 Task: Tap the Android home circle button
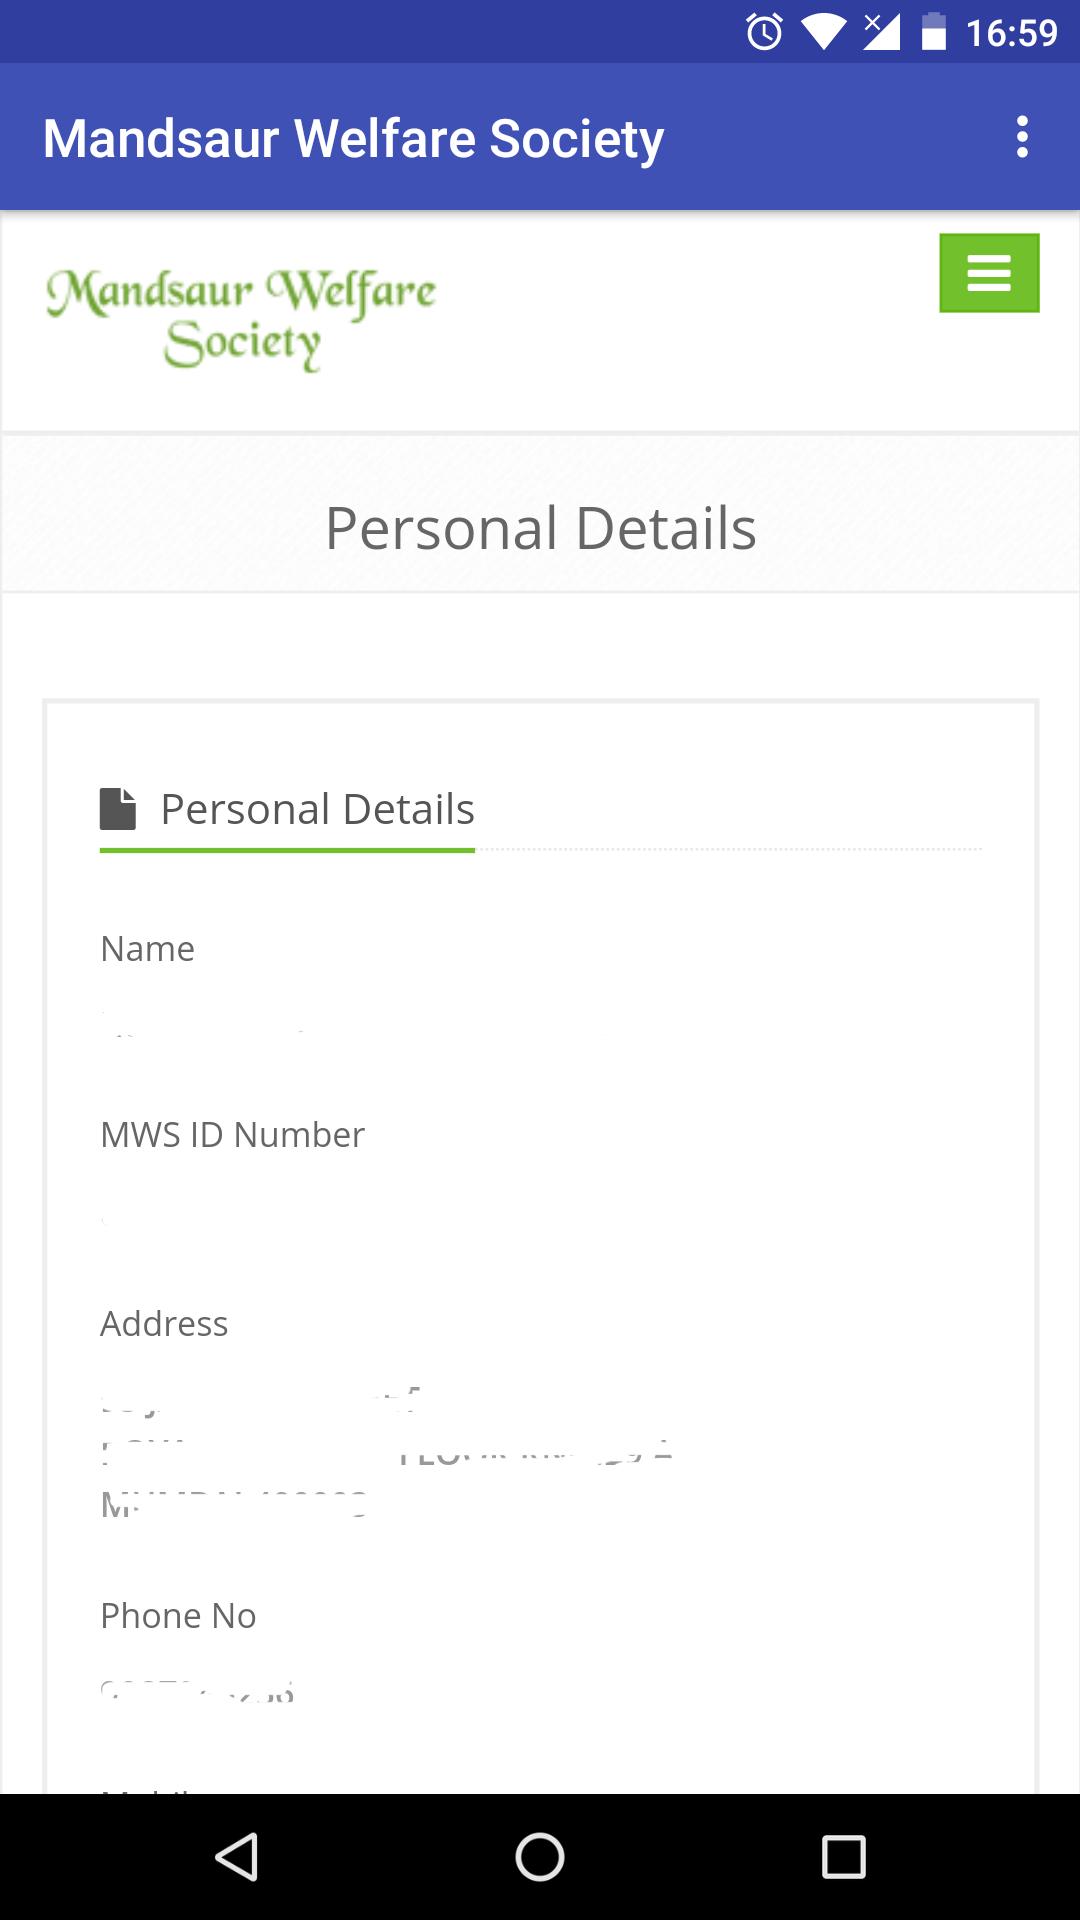540,1857
